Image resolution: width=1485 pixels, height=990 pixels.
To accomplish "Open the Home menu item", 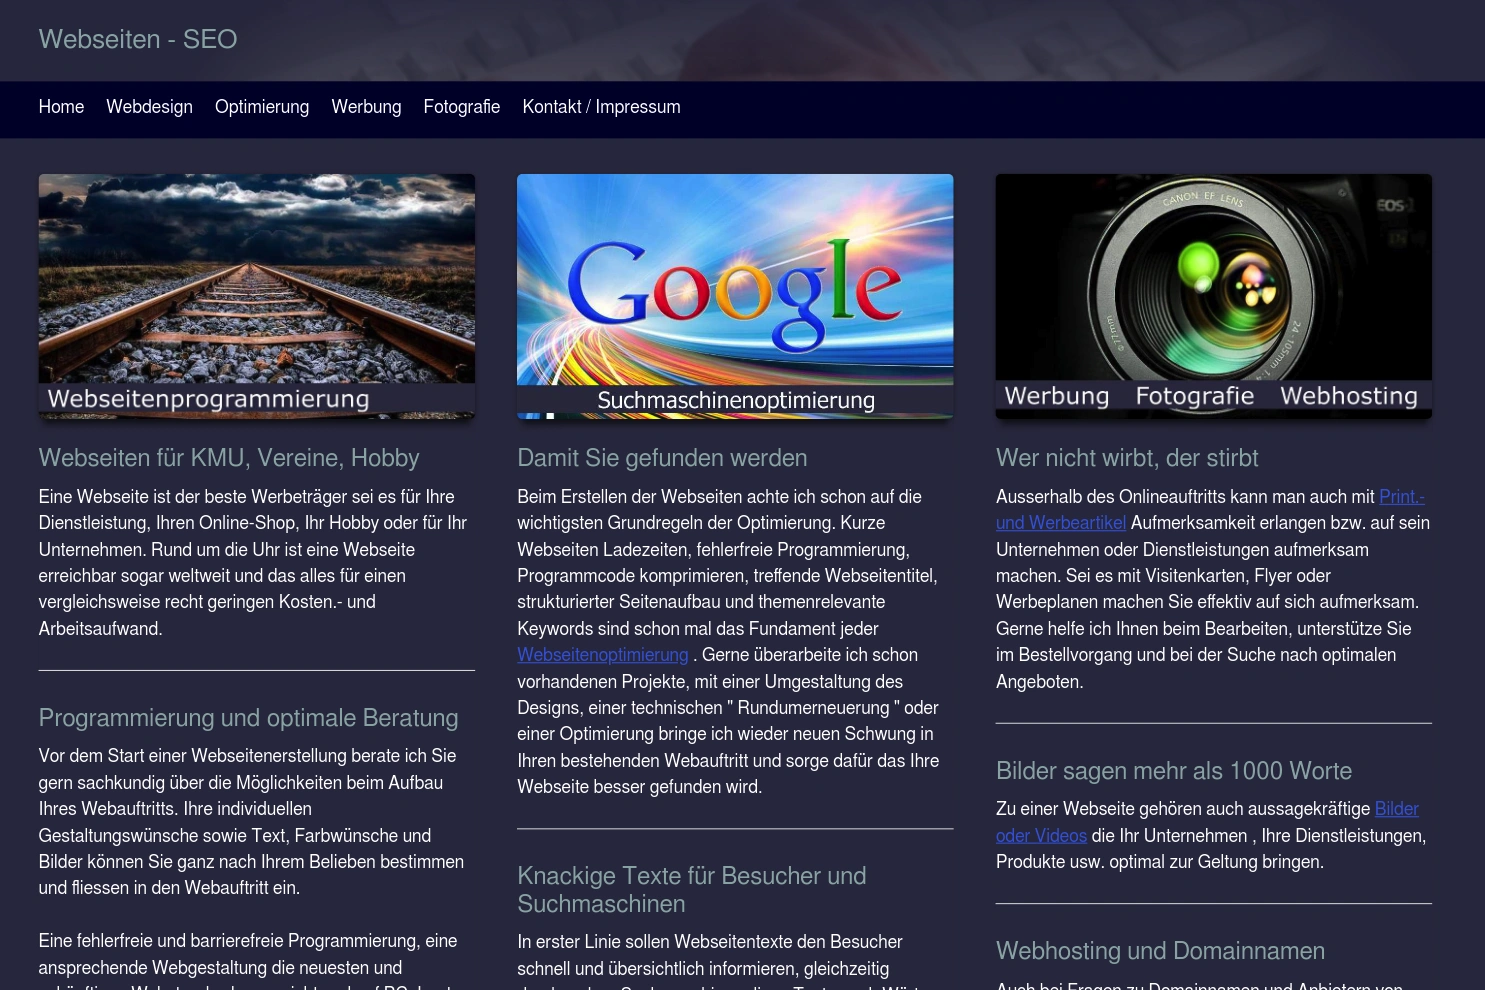I will coord(61,107).
